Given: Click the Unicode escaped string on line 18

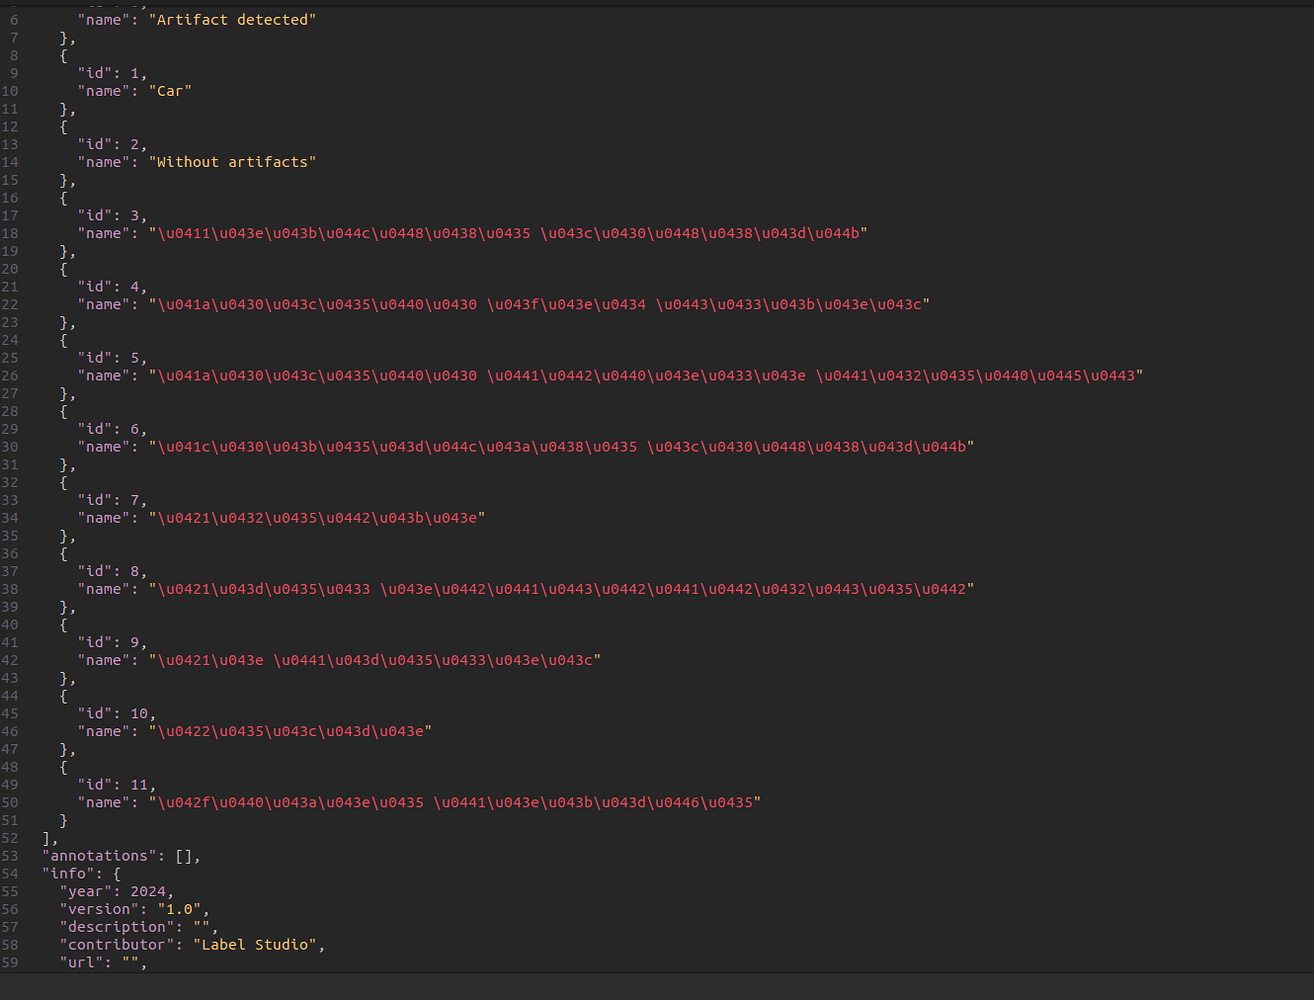Looking at the screenshot, I should tap(500, 232).
